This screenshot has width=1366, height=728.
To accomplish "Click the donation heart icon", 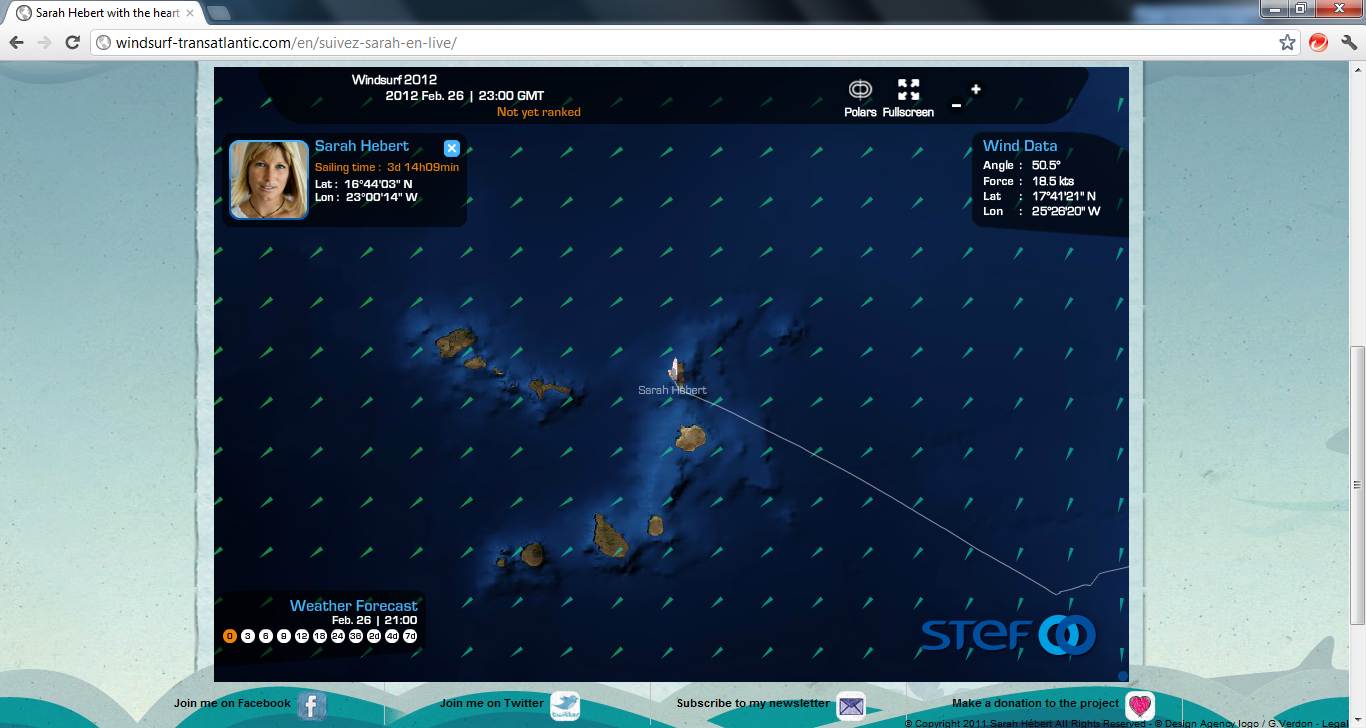I will (x=1139, y=706).
